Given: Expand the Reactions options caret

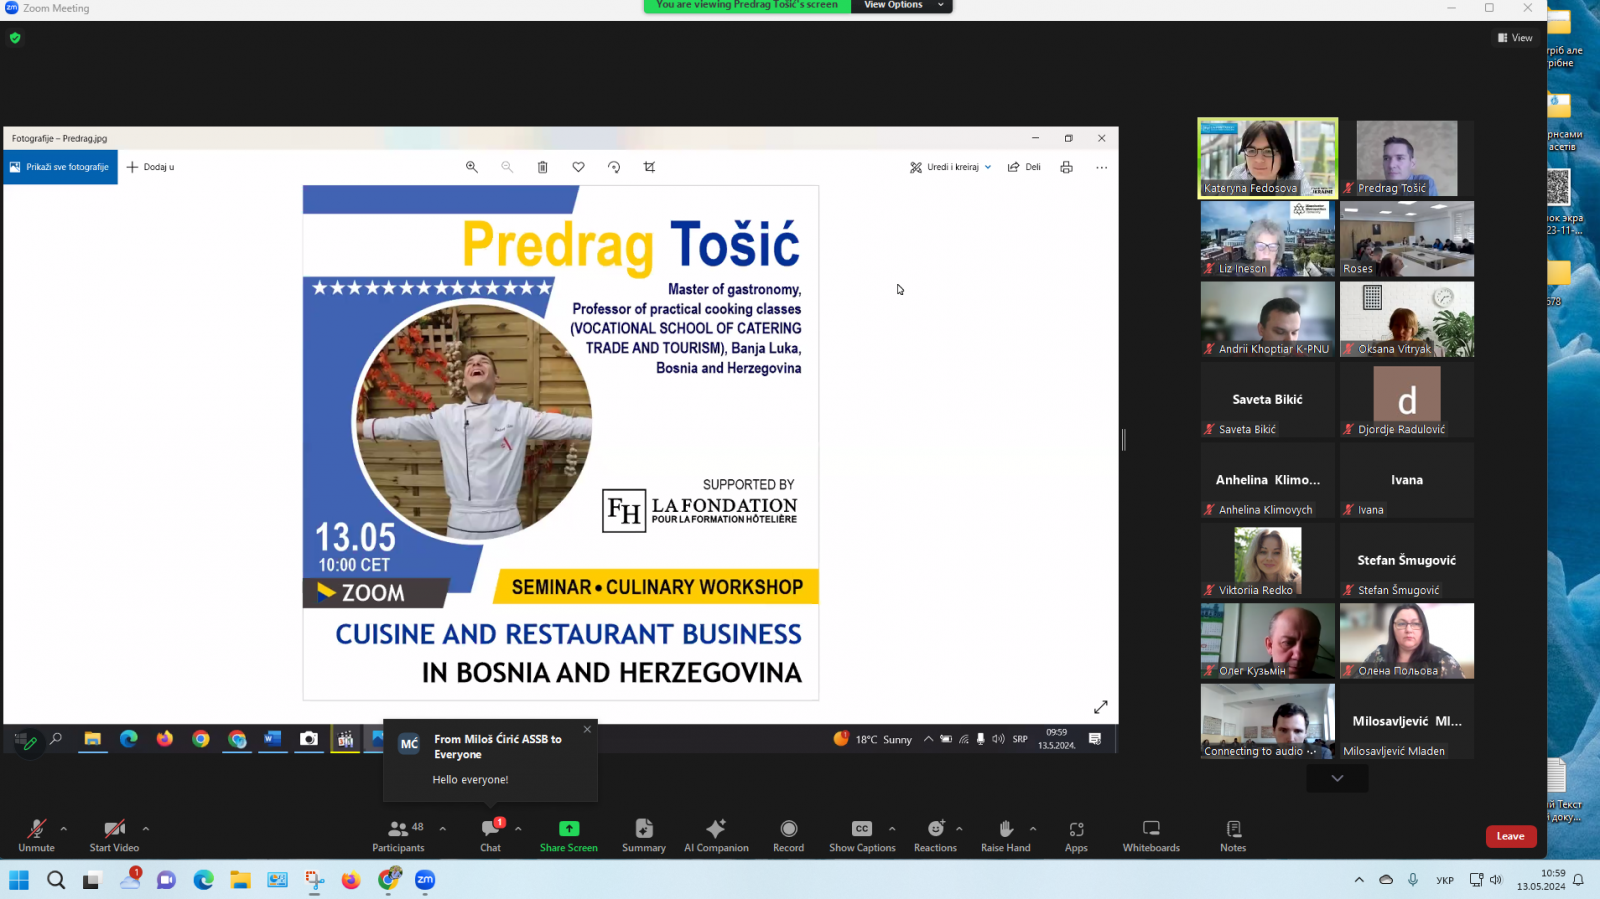Looking at the screenshot, I should [959, 828].
